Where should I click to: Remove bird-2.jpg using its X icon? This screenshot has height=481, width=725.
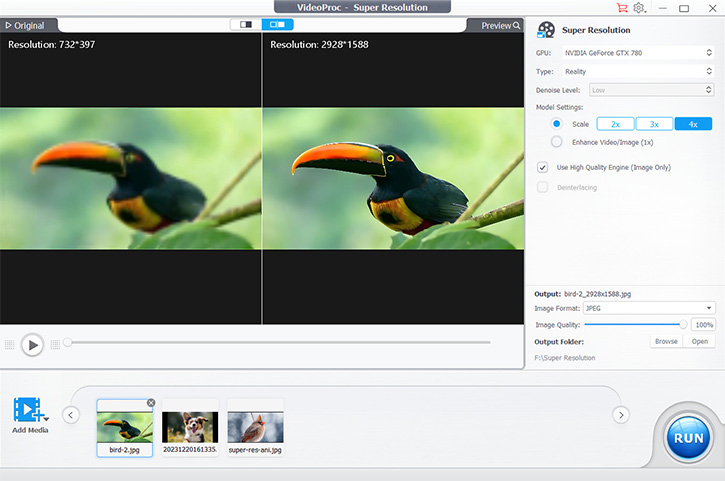click(151, 403)
